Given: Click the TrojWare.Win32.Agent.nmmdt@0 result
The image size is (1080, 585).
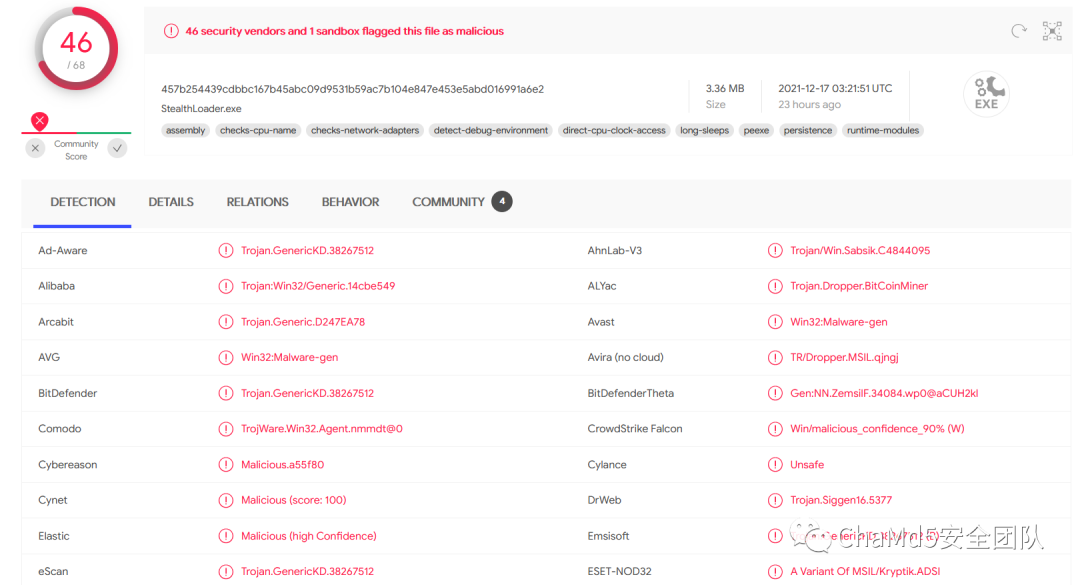Looking at the screenshot, I should 322,429.
